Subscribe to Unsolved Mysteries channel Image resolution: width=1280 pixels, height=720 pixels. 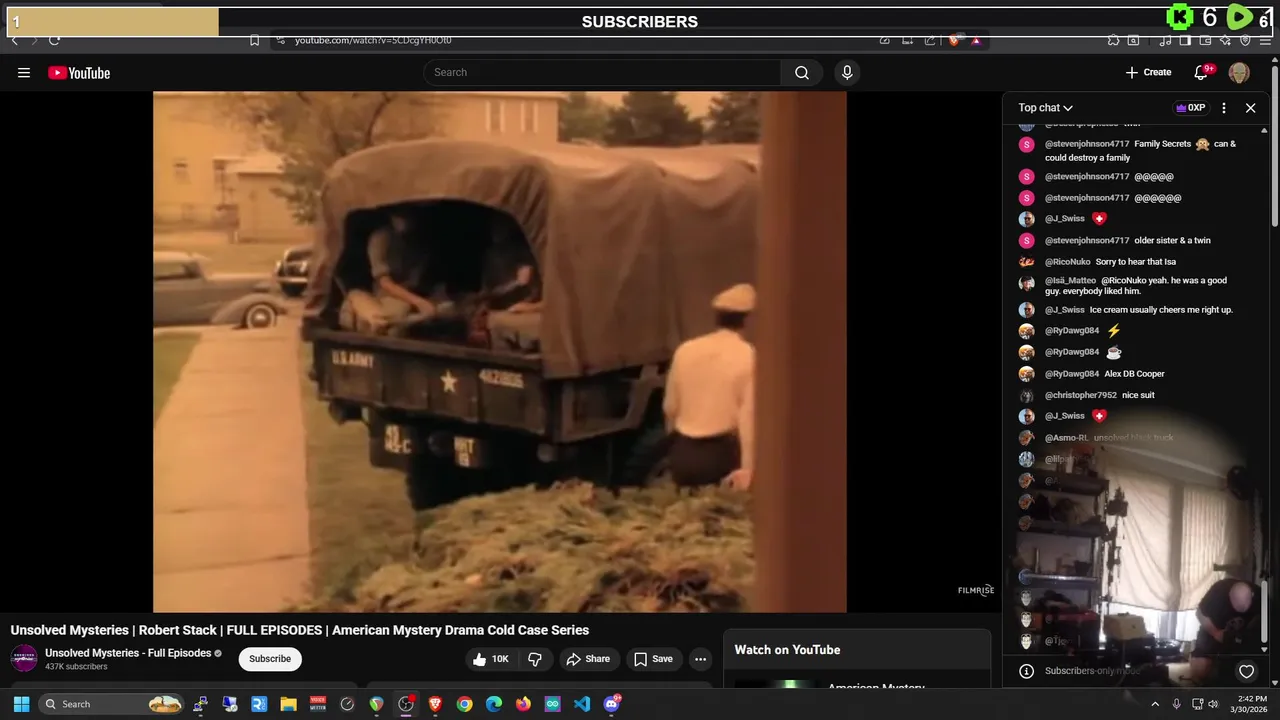pyautogui.click(x=270, y=659)
